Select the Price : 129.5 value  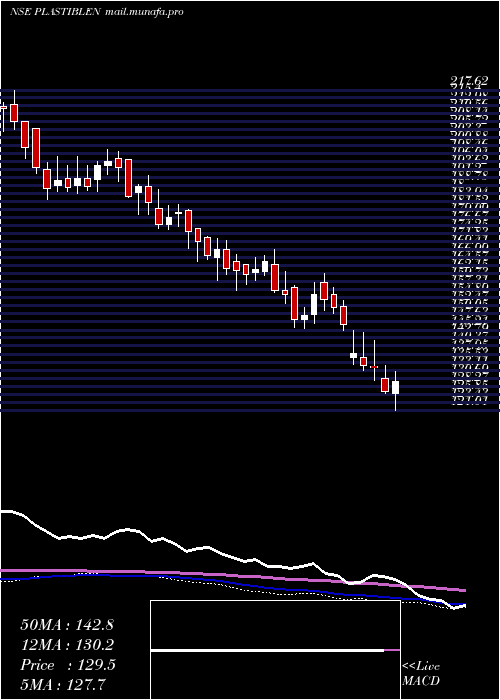(x=68, y=665)
